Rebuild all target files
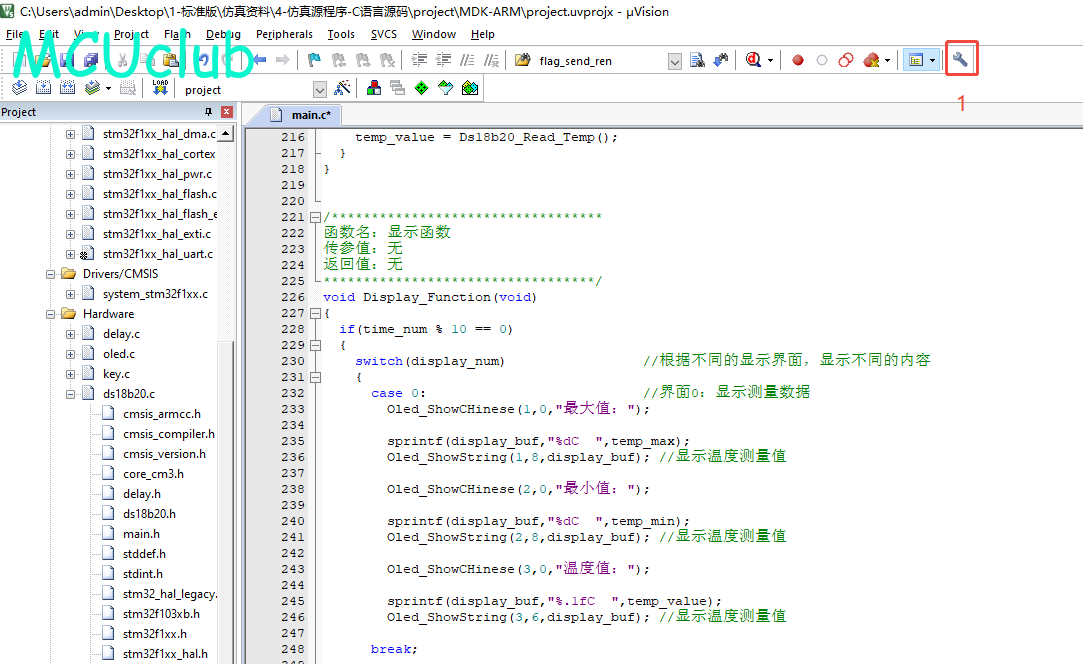The image size is (1083, 664). pyautogui.click(x=68, y=88)
